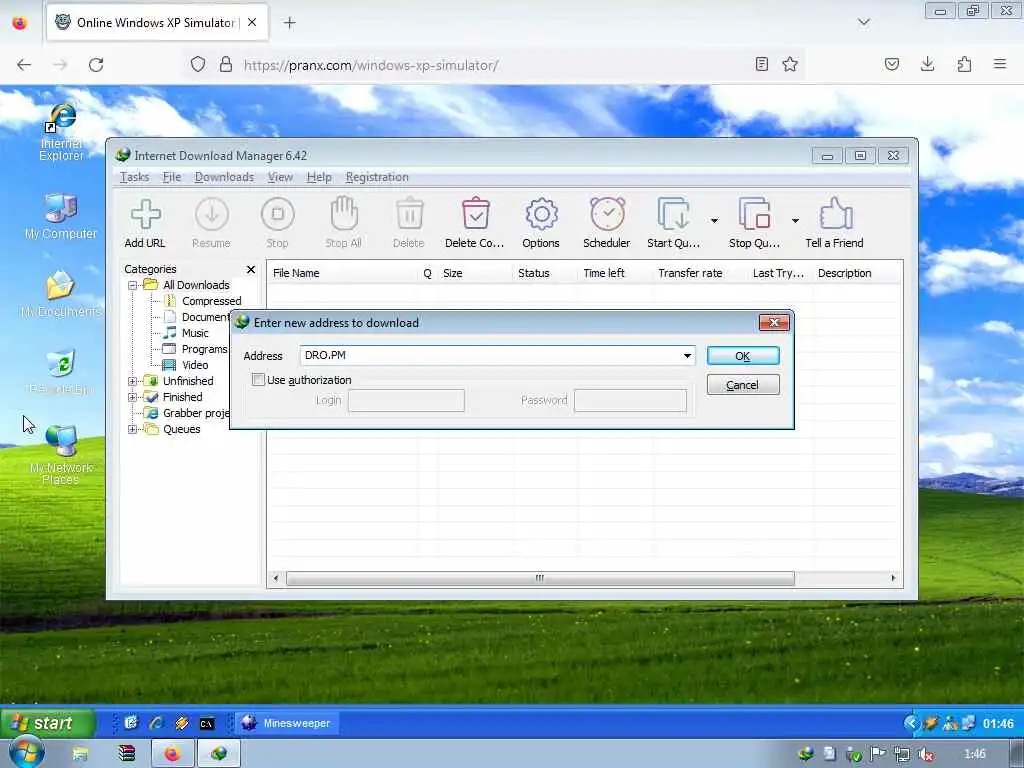Close the Enter new address dialog
This screenshot has width=1024, height=768.
pyautogui.click(x=774, y=323)
